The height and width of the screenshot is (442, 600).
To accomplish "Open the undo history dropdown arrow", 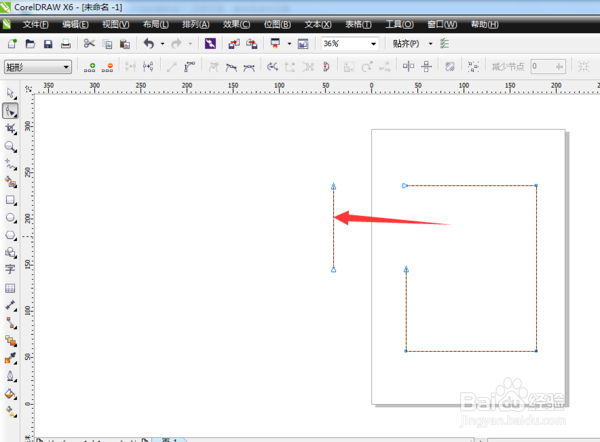I will pyautogui.click(x=162, y=44).
